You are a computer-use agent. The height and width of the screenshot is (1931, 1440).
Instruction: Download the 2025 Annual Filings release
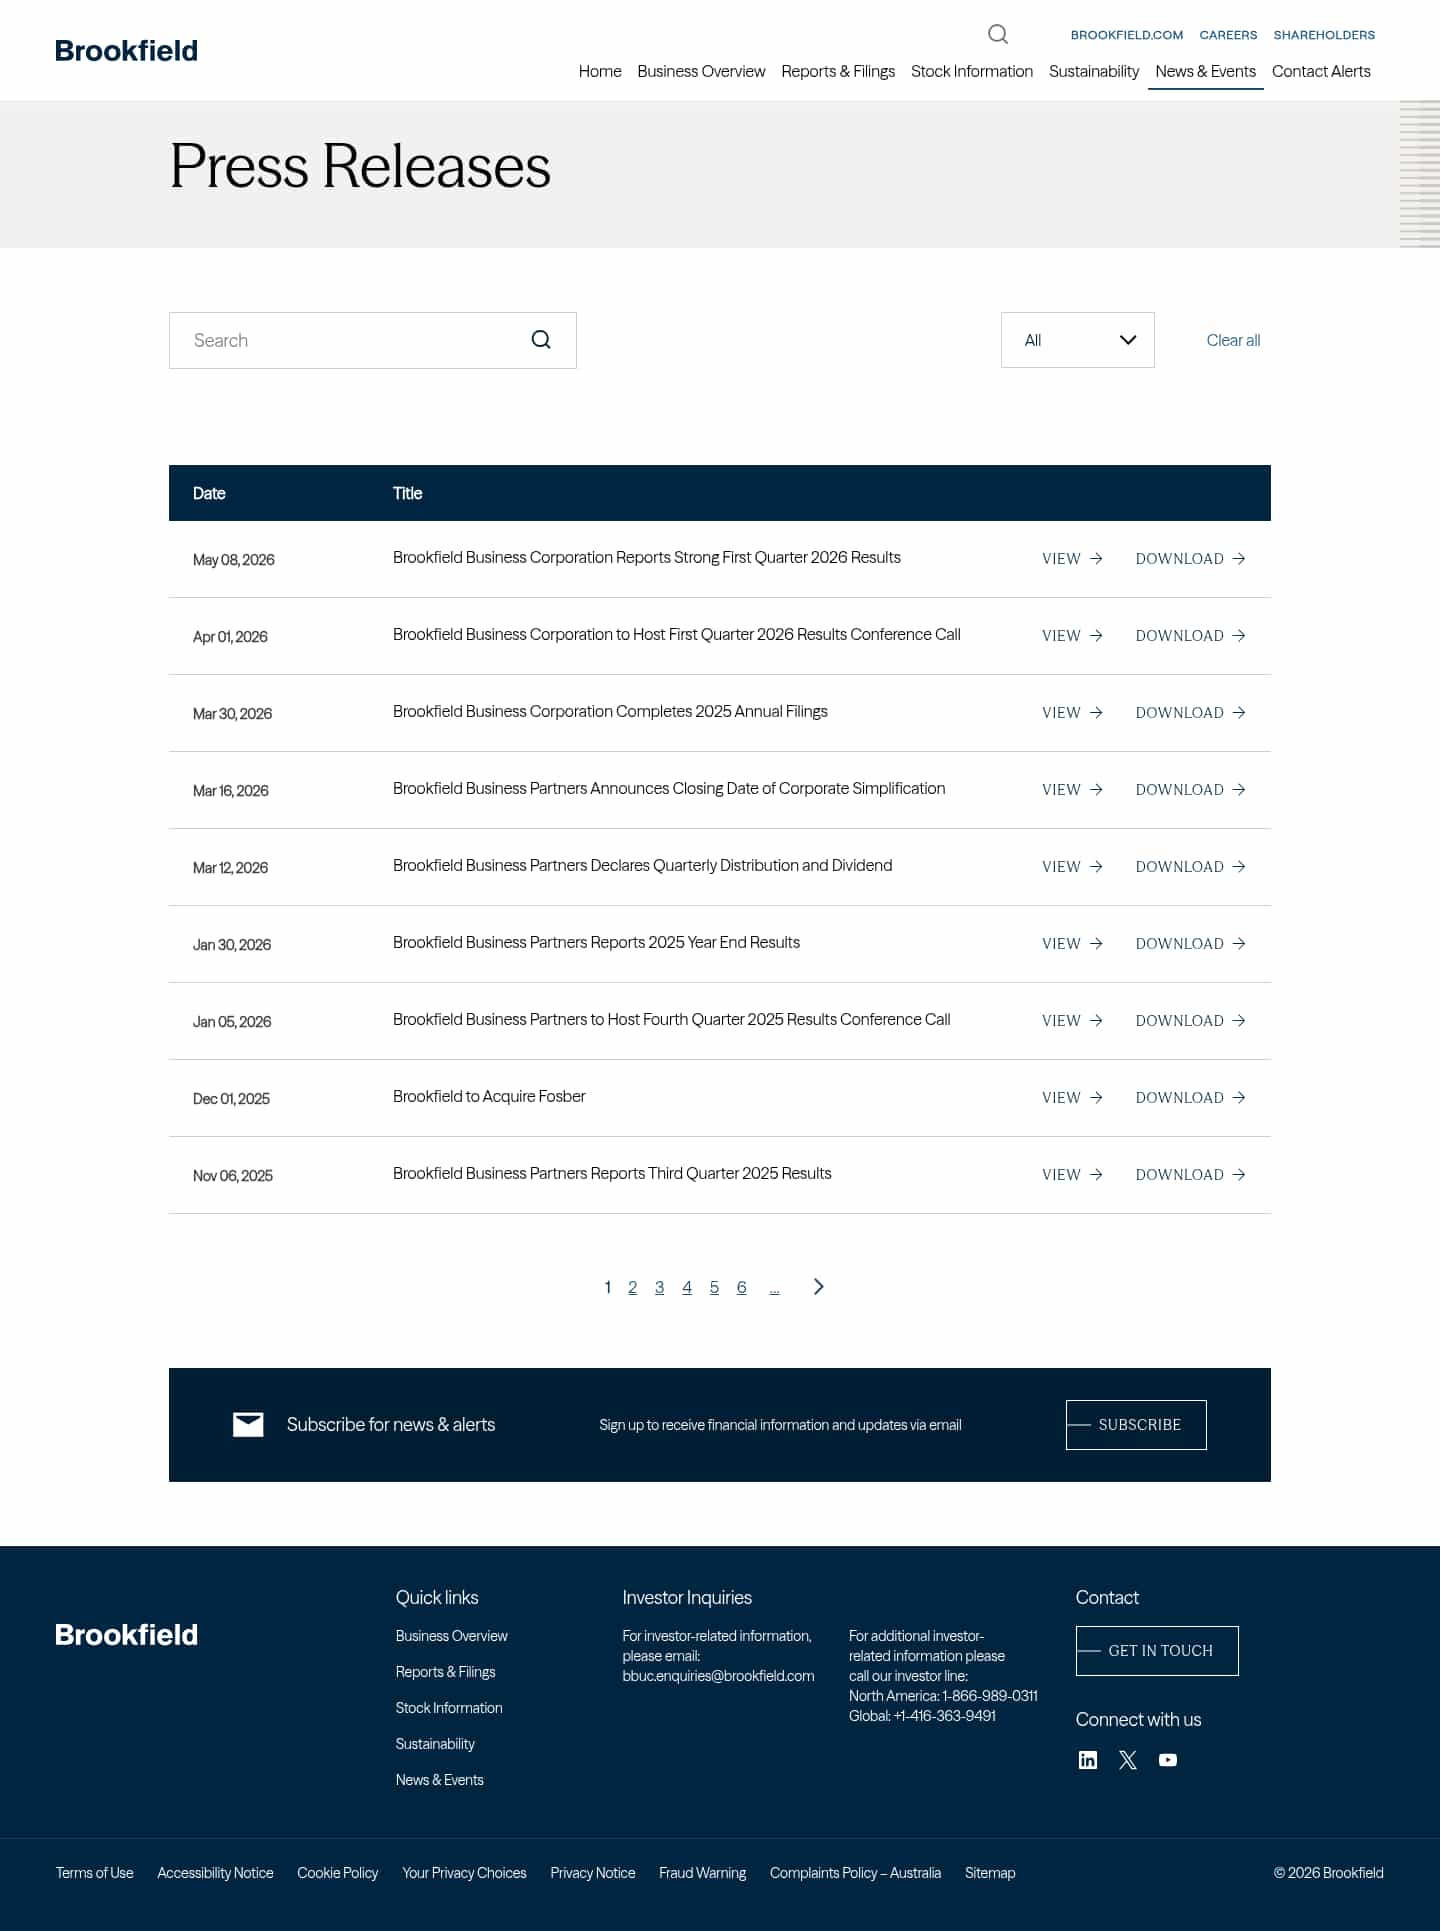tap(1190, 713)
